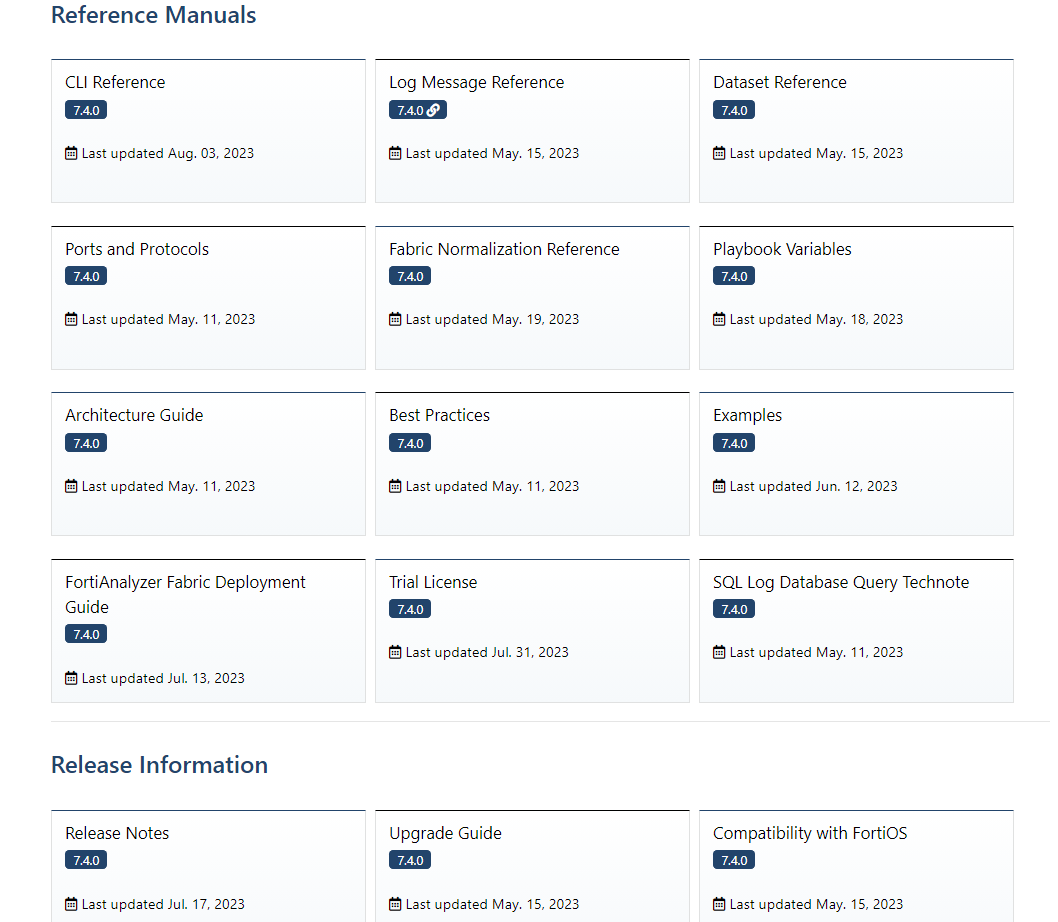The image size is (1058, 922).
Task: Click the calendar icon beside Jul. 17, 2023
Action: 71,904
